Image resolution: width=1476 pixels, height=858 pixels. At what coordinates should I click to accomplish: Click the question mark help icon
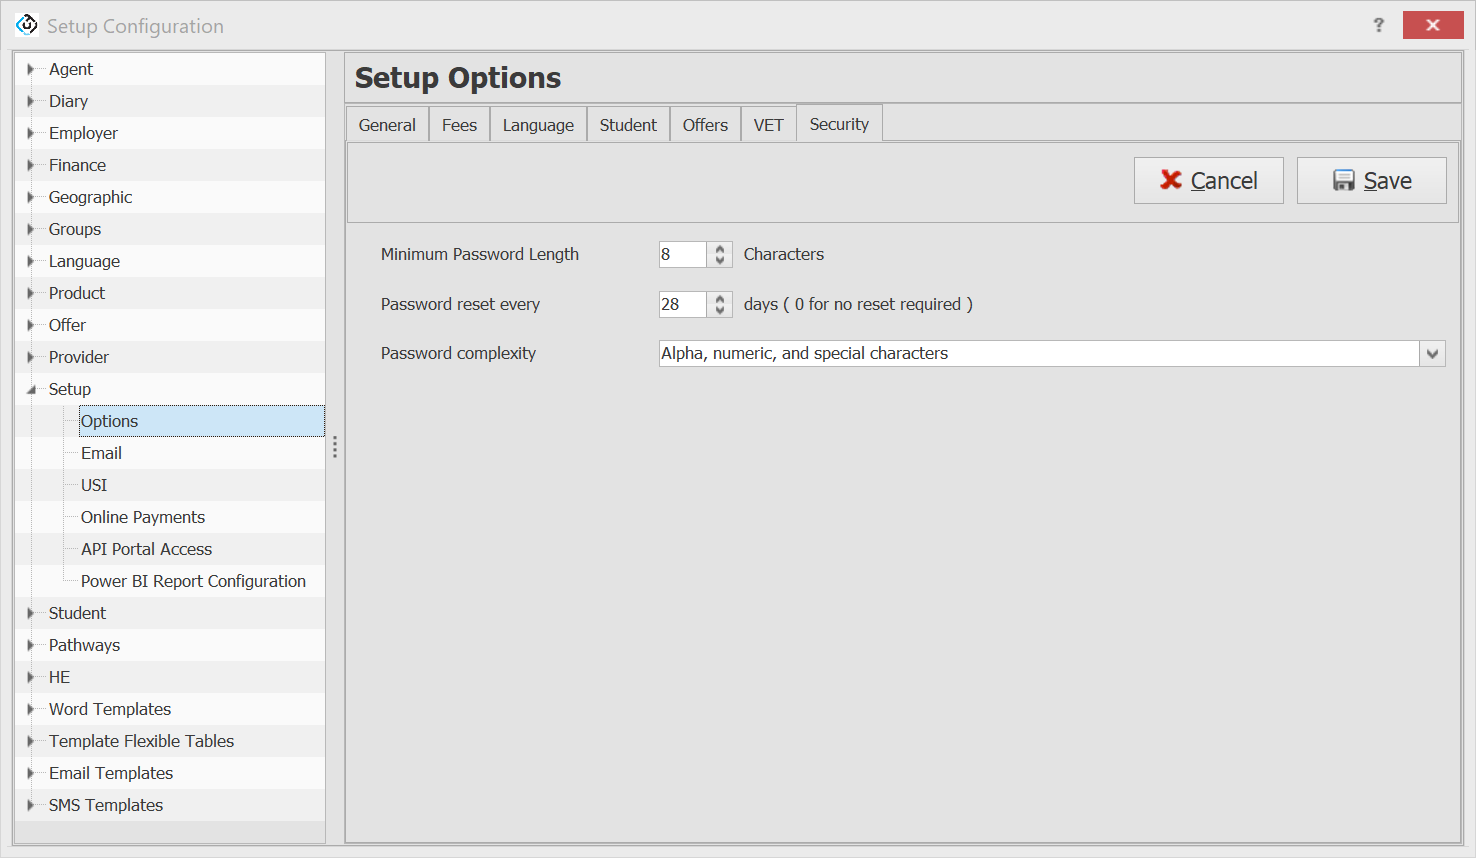point(1378,25)
